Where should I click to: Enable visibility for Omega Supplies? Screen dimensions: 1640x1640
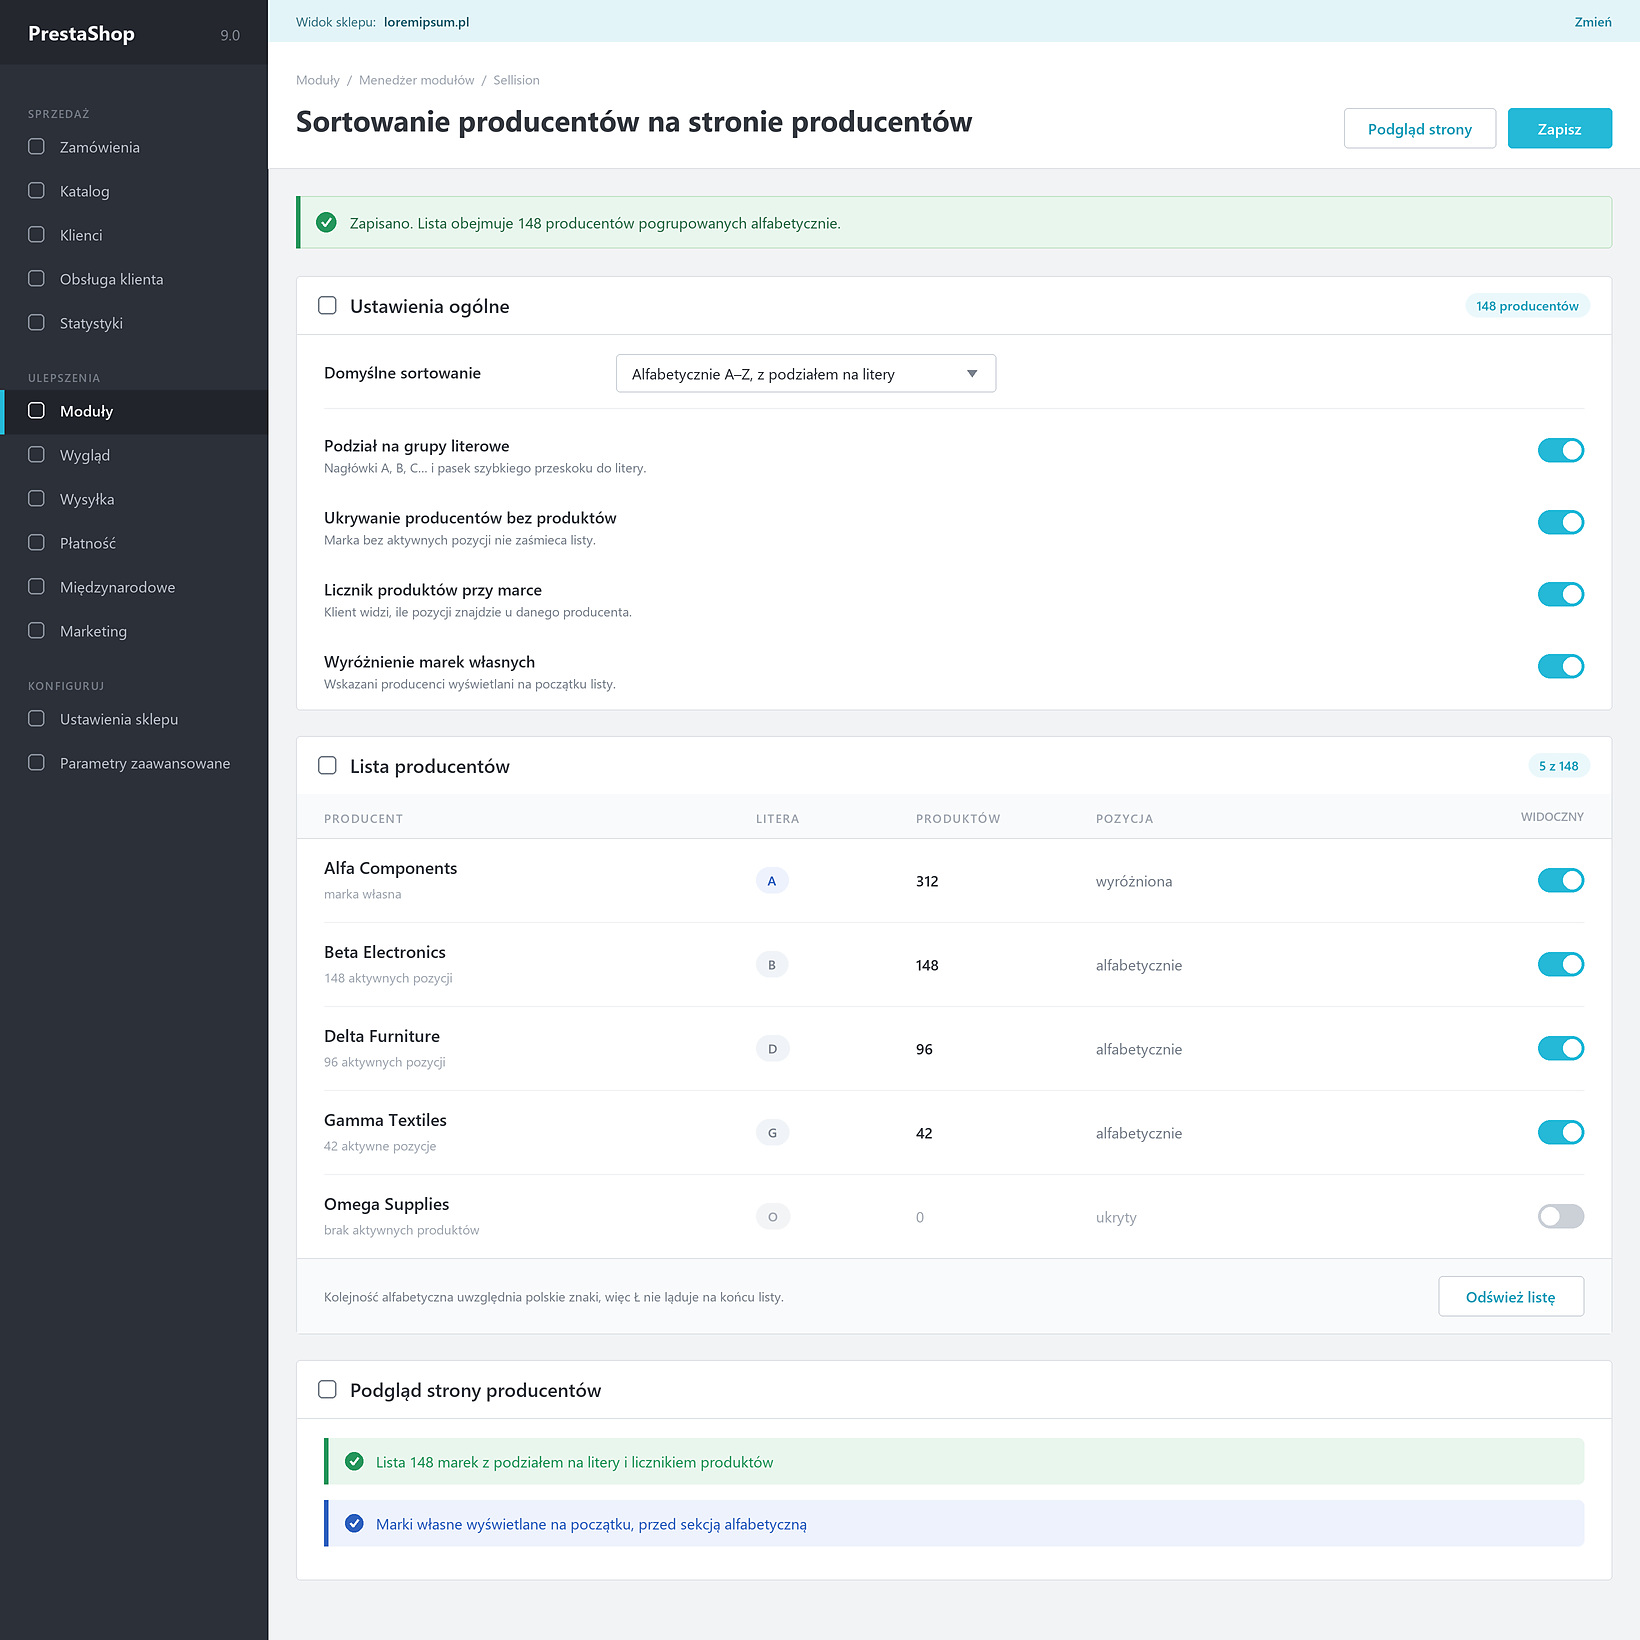(x=1561, y=1216)
